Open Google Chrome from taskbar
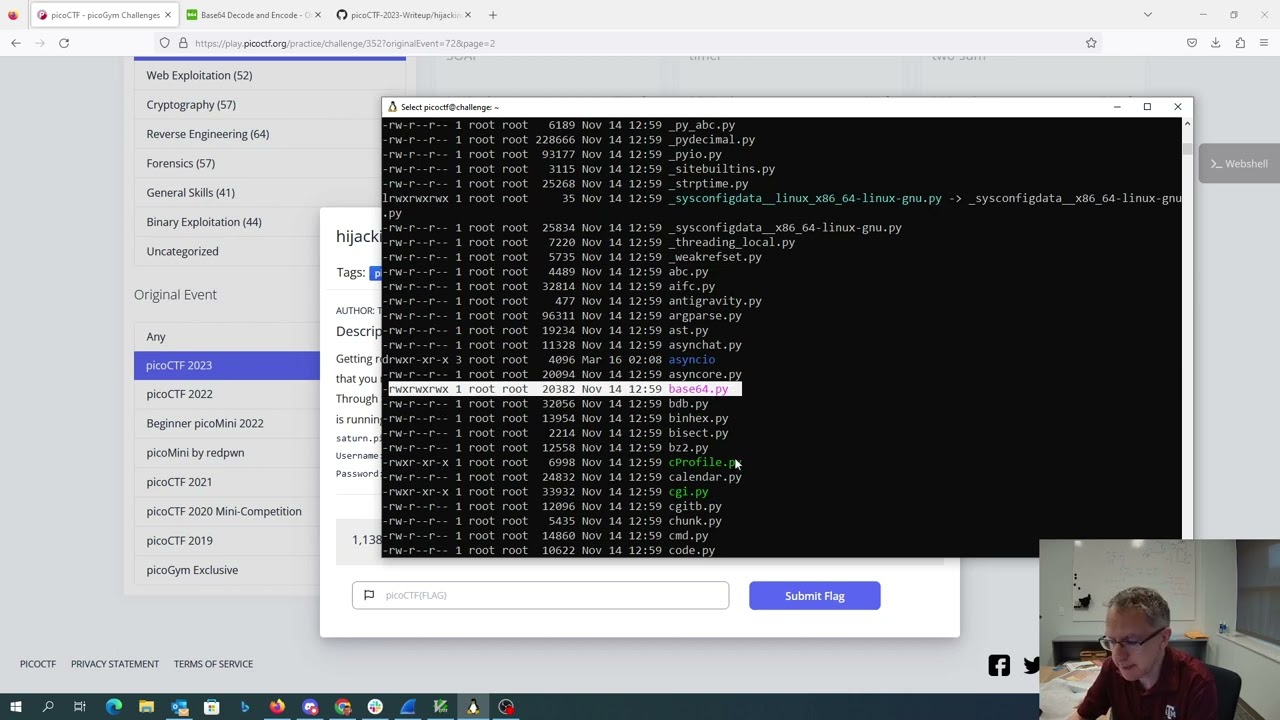This screenshot has width=1280, height=720. pyautogui.click(x=343, y=707)
